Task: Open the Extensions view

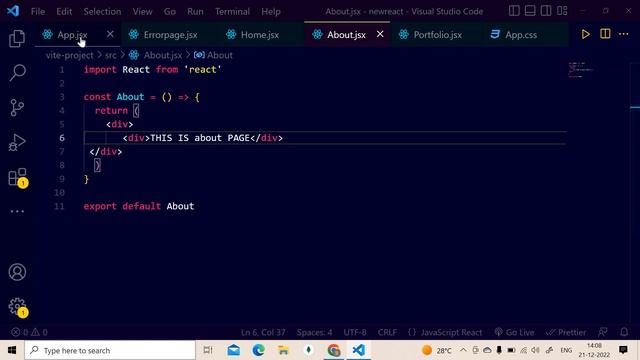Action: [x=18, y=178]
